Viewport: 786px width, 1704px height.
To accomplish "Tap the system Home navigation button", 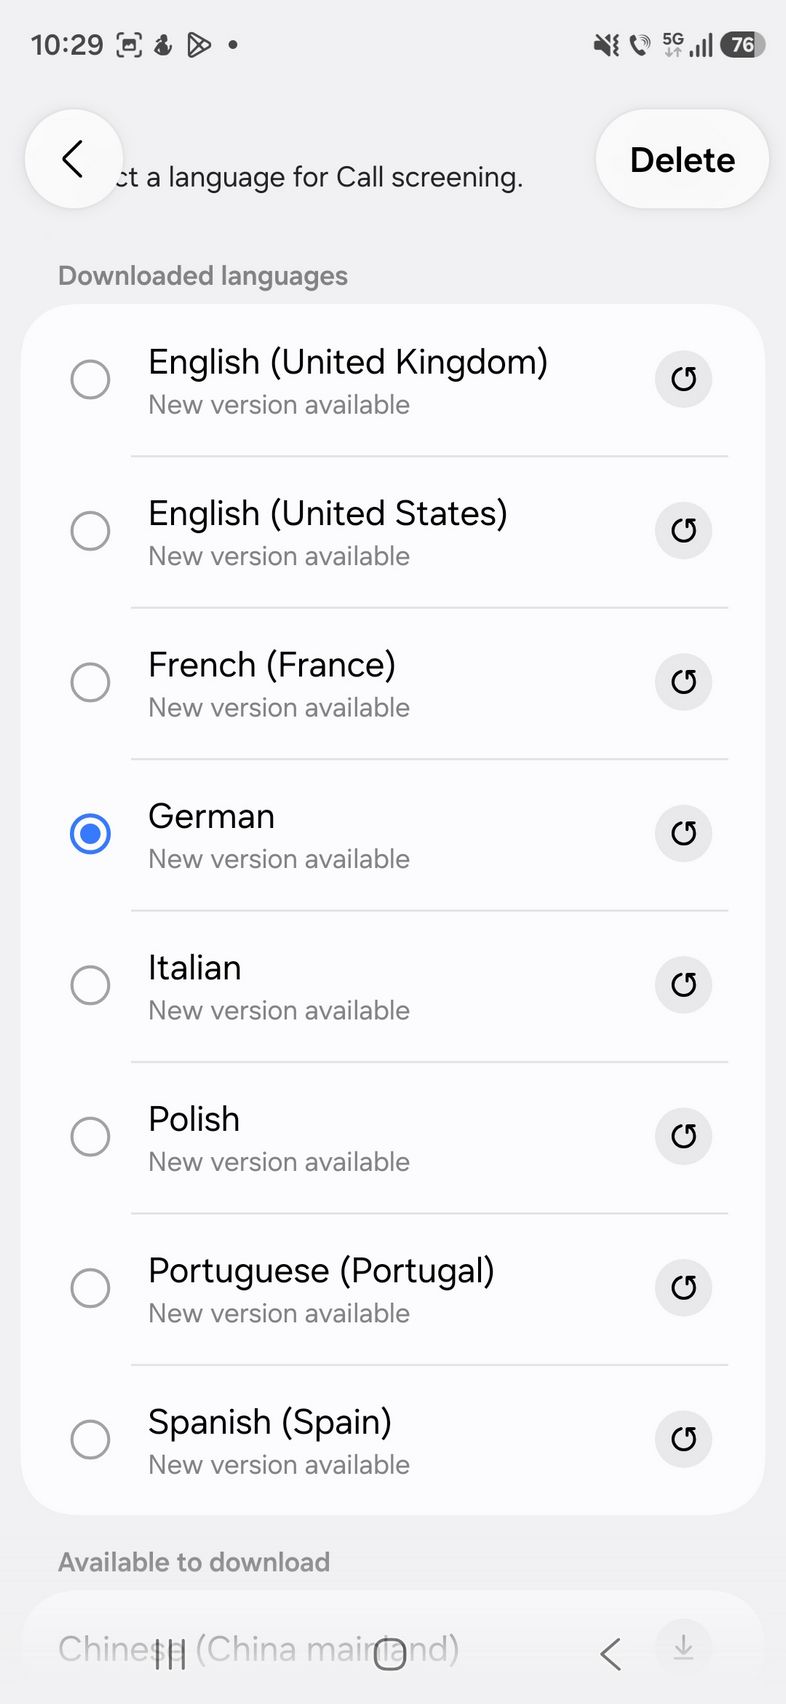I will coord(390,1654).
